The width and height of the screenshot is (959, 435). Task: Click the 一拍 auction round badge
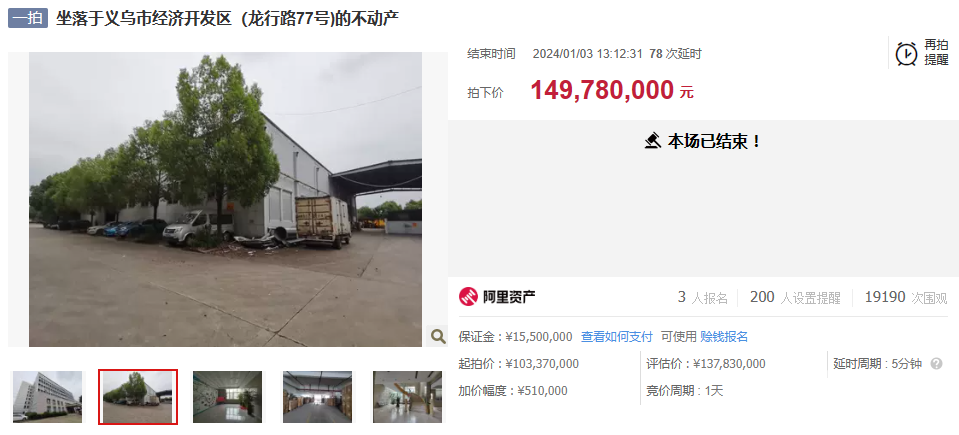[x=28, y=18]
